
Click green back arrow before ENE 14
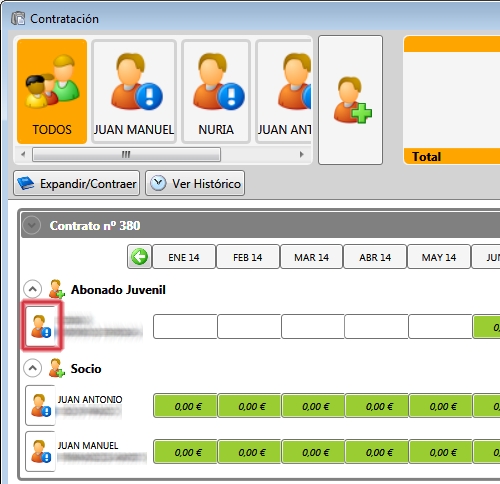pos(139,257)
